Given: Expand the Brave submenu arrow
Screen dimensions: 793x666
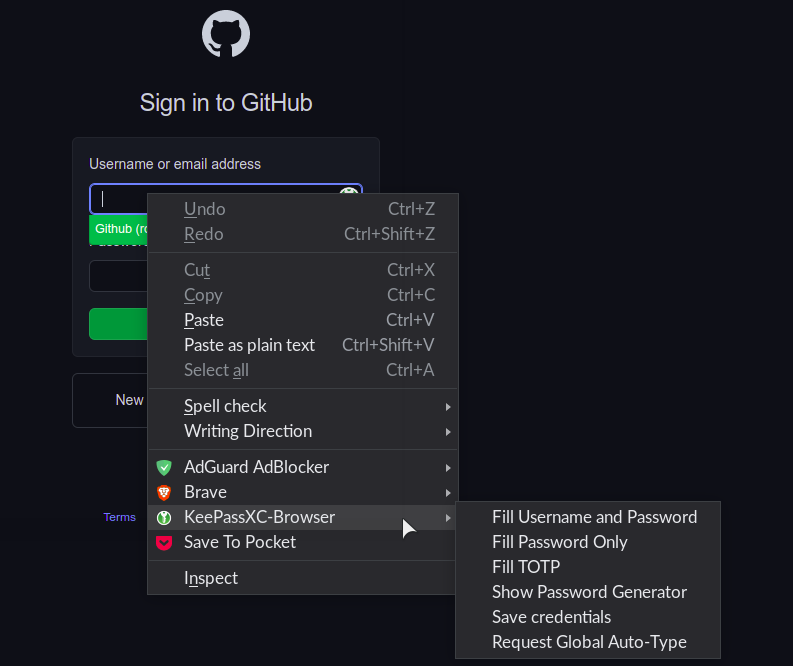Looking at the screenshot, I should click(x=448, y=492).
